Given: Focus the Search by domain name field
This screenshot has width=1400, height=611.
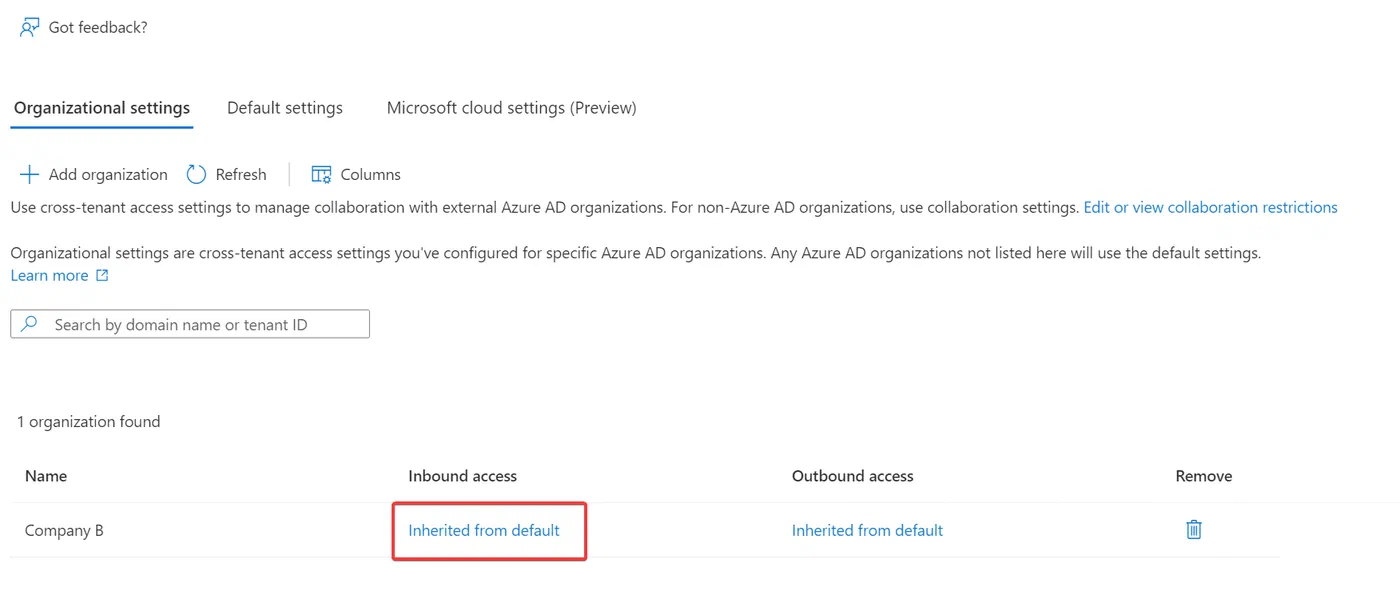Looking at the screenshot, I should click(190, 324).
